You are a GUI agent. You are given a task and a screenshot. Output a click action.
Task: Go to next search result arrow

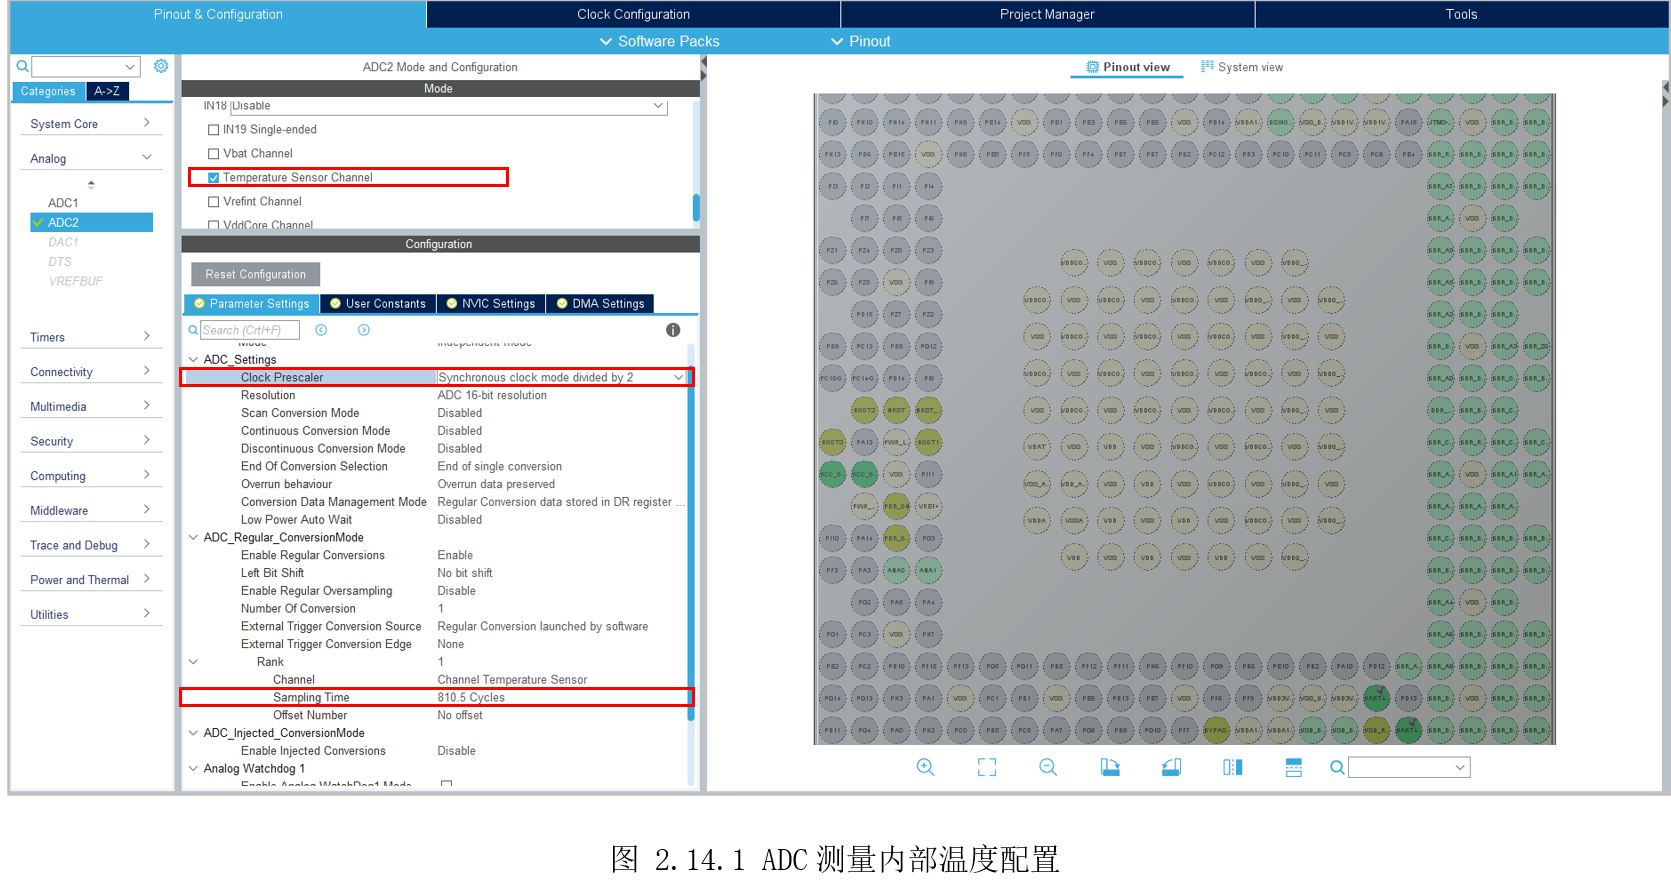click(364, 330)
